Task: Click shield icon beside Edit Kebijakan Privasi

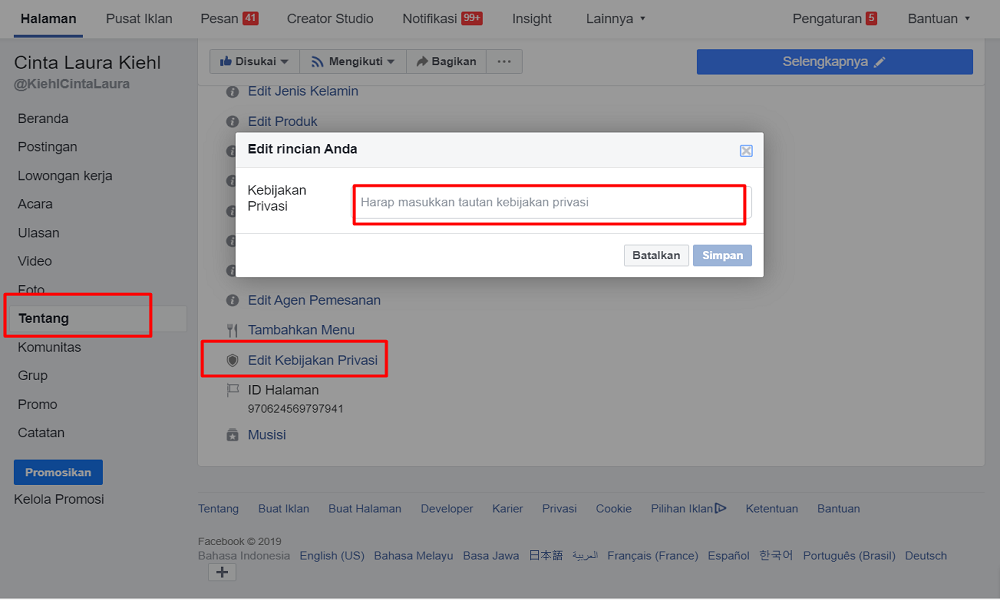Action: click(232, 360)
